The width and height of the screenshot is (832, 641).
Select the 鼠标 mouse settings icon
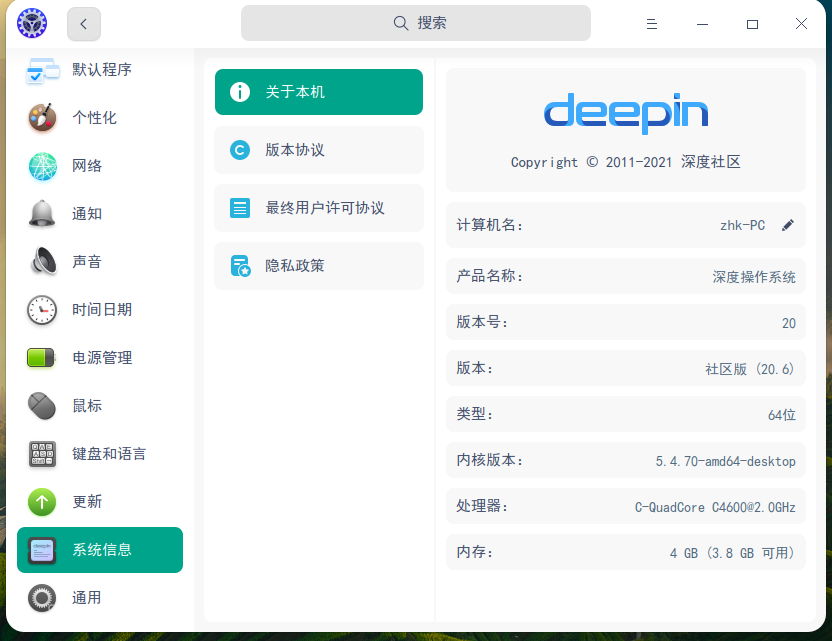40,405
